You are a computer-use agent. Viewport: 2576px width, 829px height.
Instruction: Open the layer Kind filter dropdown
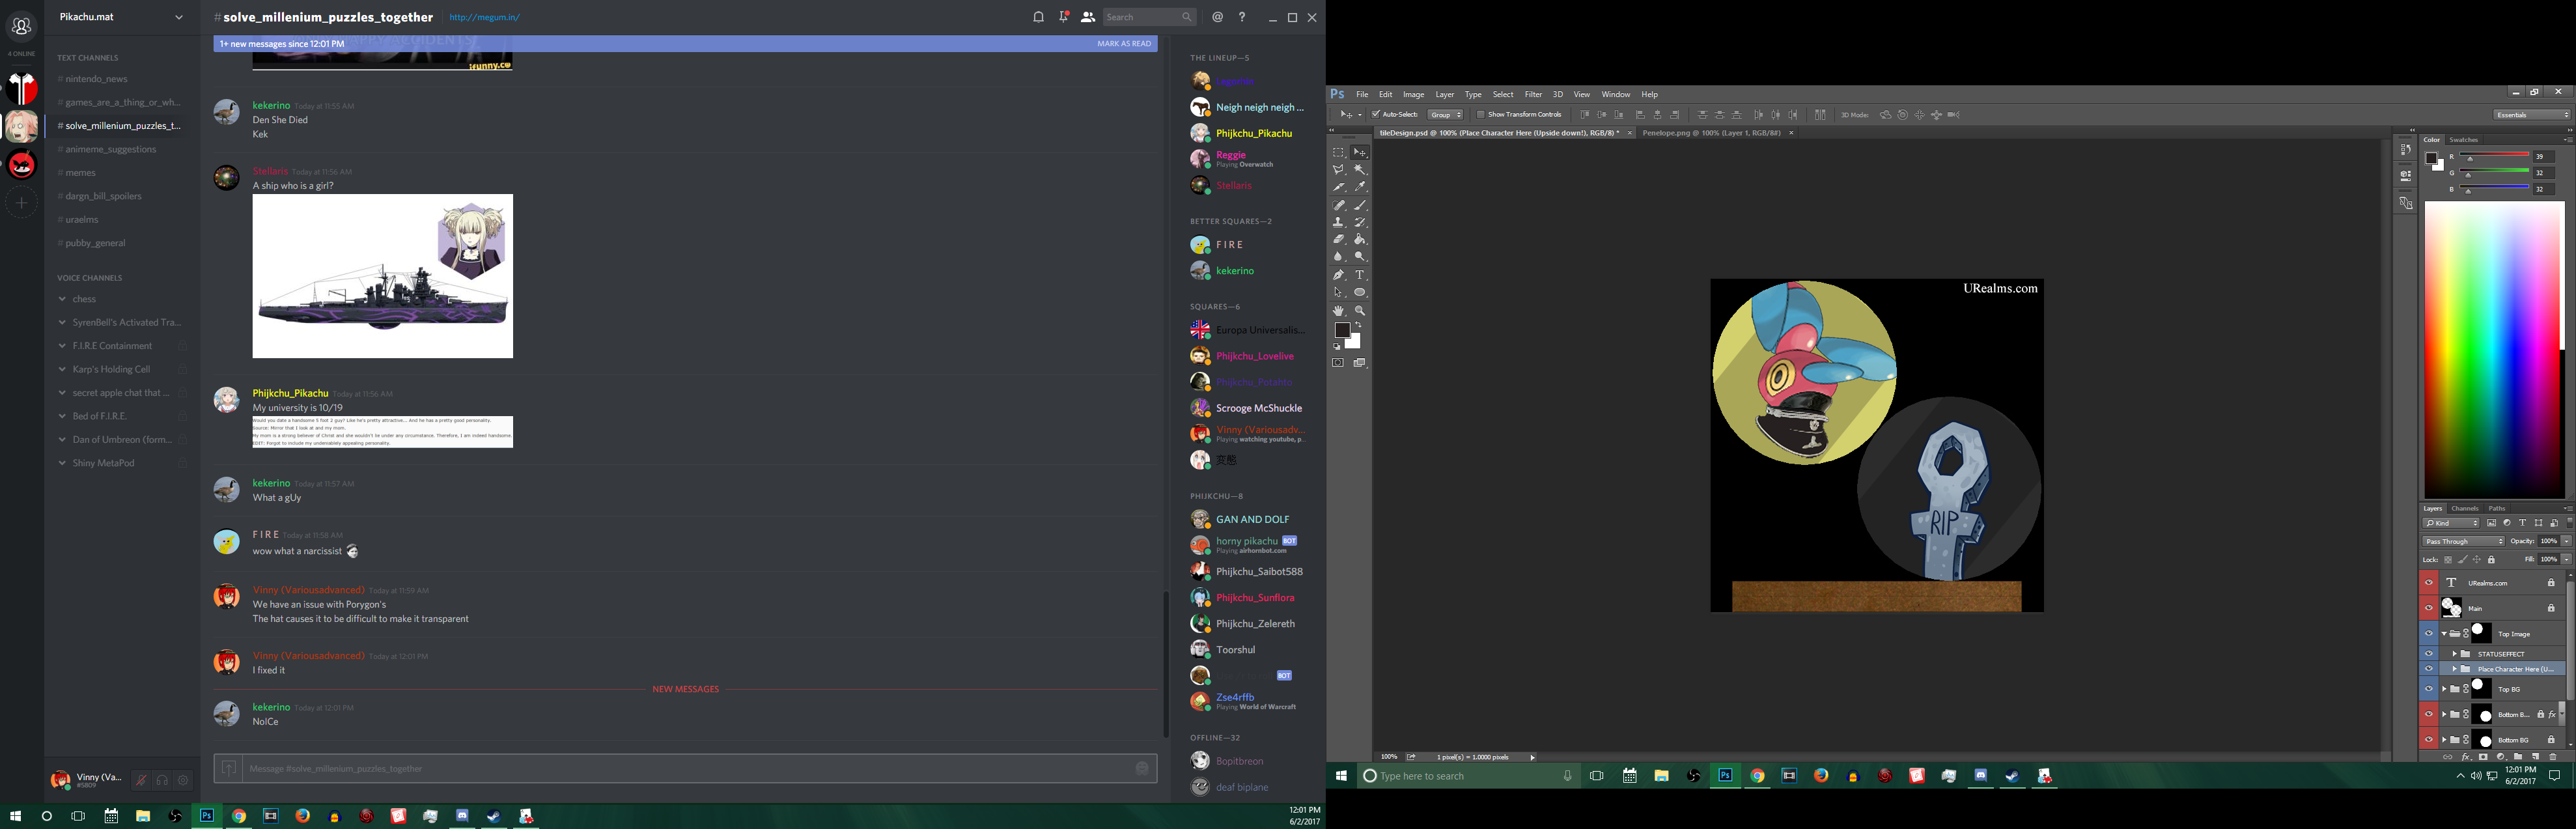coord(2451,523)
